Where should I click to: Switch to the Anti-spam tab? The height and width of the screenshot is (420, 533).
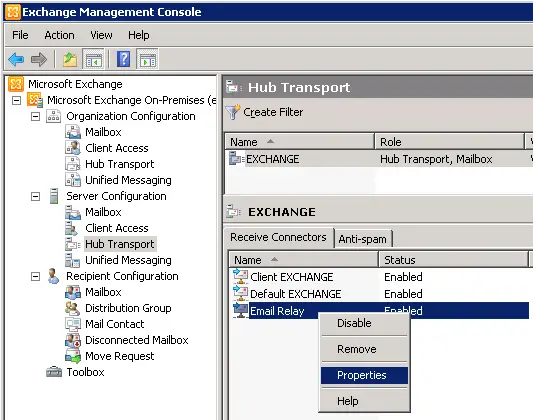click(x=362, y=239)
